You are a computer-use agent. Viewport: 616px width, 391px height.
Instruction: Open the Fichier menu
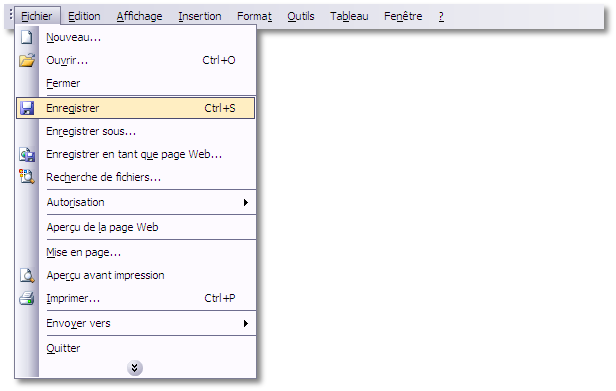click(x=37, y=16)
